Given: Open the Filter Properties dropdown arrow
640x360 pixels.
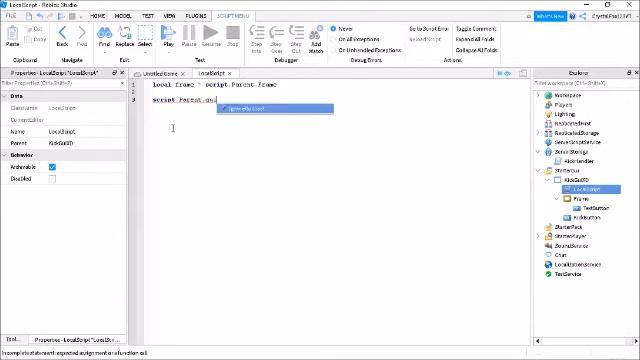Looking at the screenshot, I should (122, 83).
